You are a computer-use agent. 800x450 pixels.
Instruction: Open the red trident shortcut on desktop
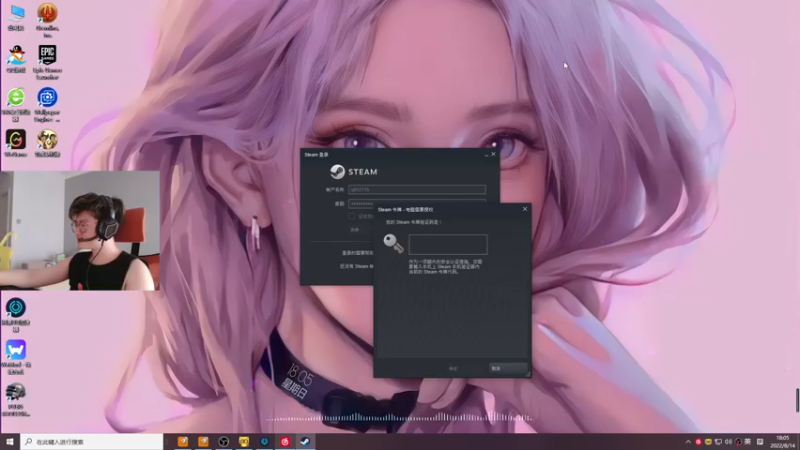click(47, 19)
